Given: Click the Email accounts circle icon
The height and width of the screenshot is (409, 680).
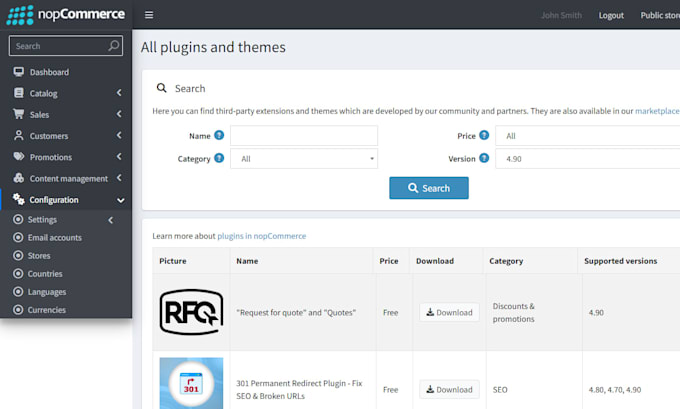Looking at the screenshot, I should 18,237.
